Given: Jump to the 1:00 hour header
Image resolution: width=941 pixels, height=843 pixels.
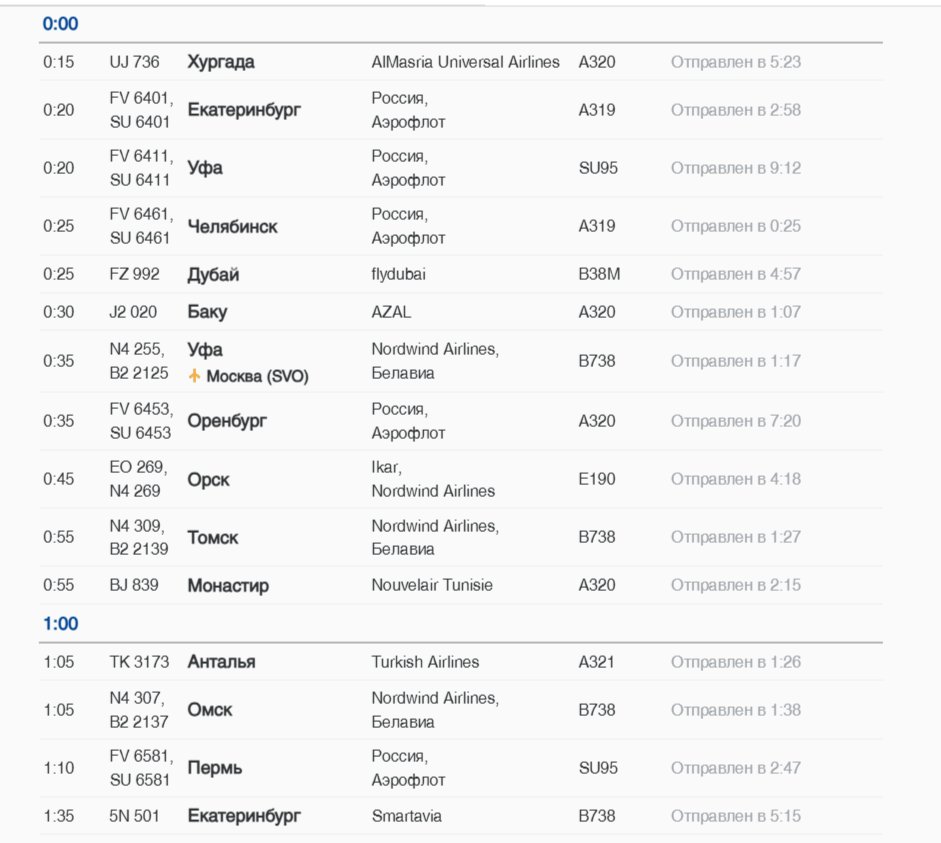Looking at the screenshot, I should coord(60,624).
